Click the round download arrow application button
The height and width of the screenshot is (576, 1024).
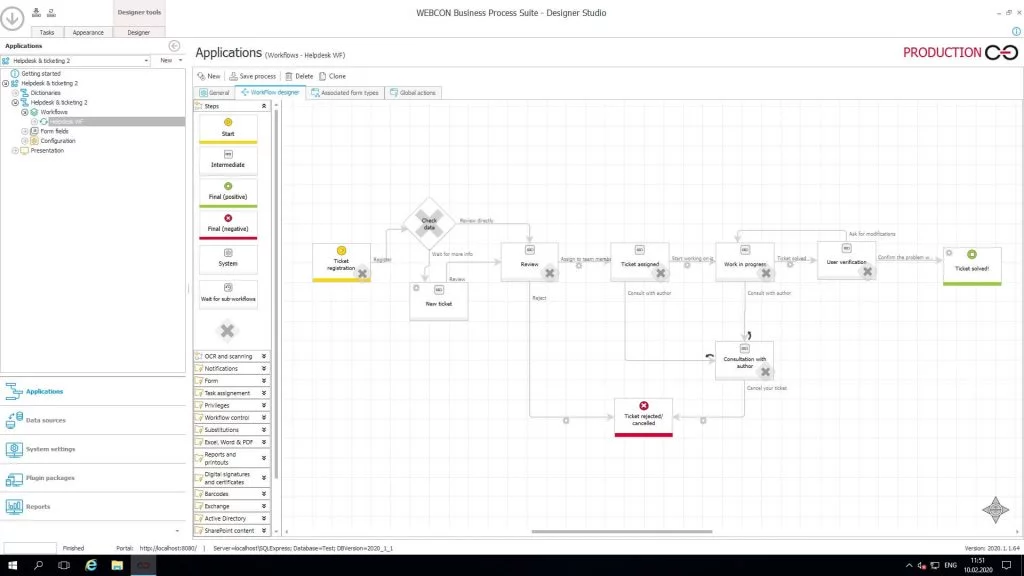[12, 18]
